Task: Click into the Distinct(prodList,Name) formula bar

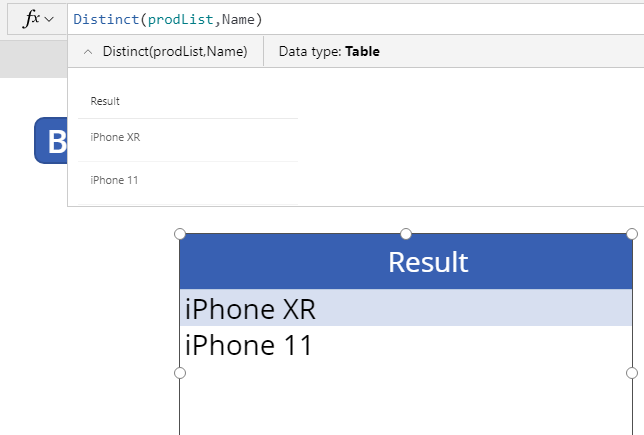Action: coord(356,19)
